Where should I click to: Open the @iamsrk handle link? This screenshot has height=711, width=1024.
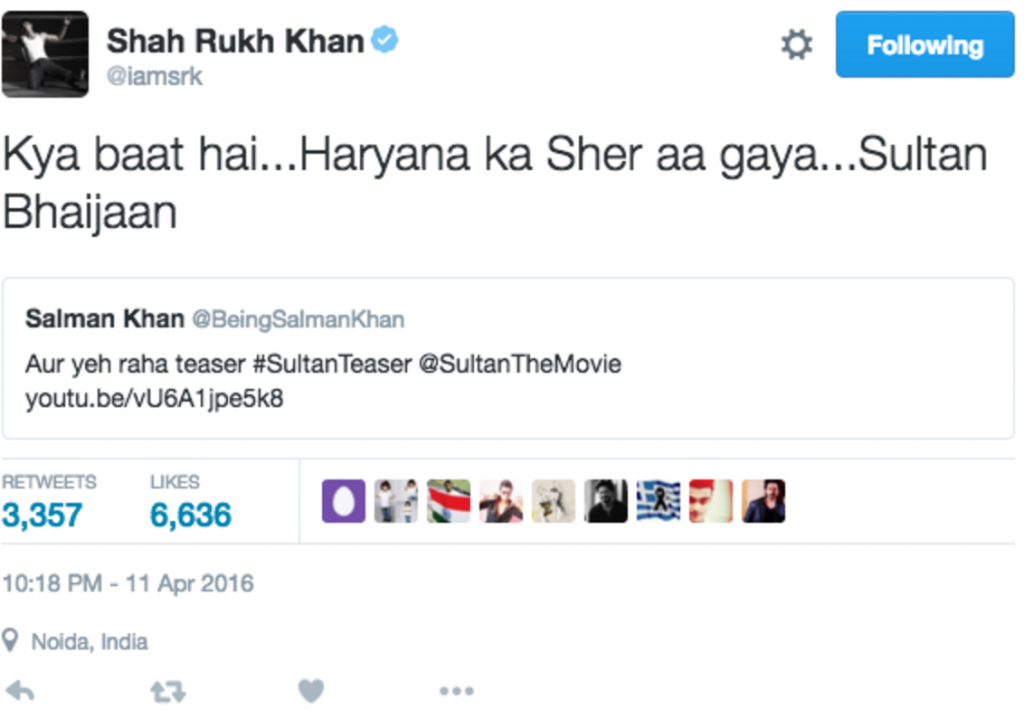(x=154, y=77)
